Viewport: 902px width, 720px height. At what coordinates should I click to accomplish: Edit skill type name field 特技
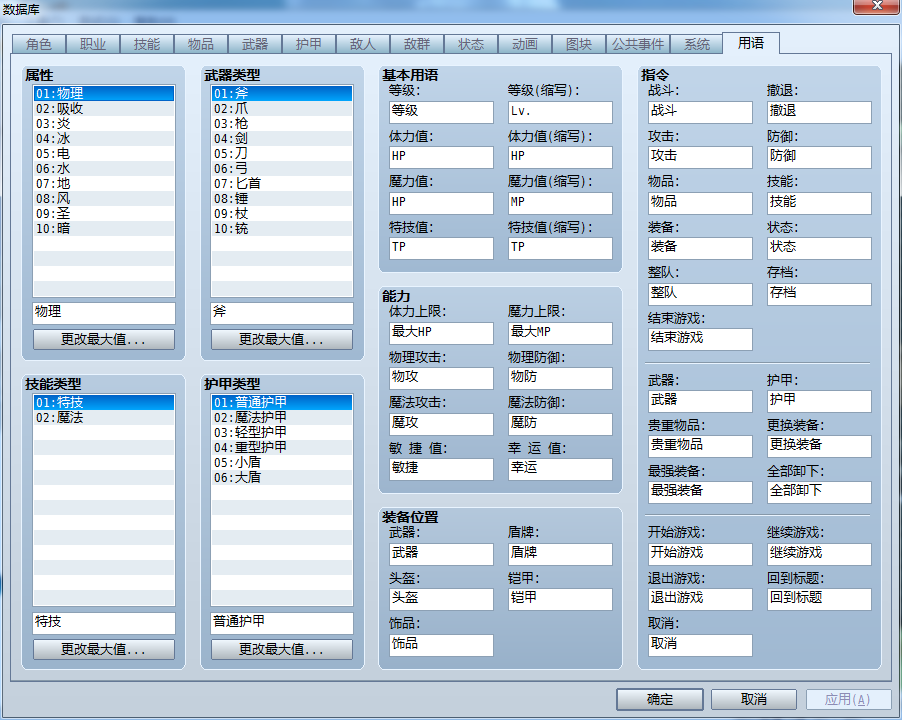click(x=104, y=623)
